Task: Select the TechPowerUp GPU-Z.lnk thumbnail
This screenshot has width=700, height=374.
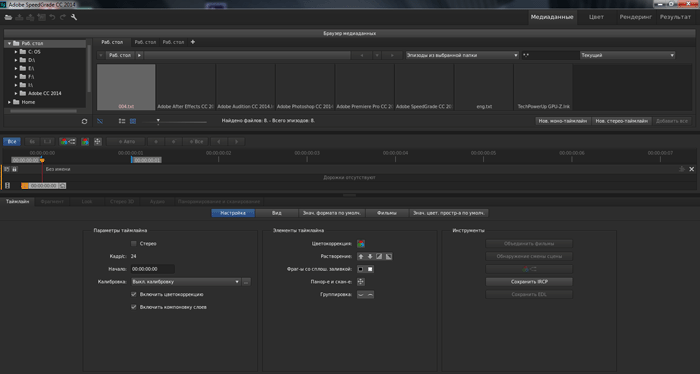Action: click(543, 87)
